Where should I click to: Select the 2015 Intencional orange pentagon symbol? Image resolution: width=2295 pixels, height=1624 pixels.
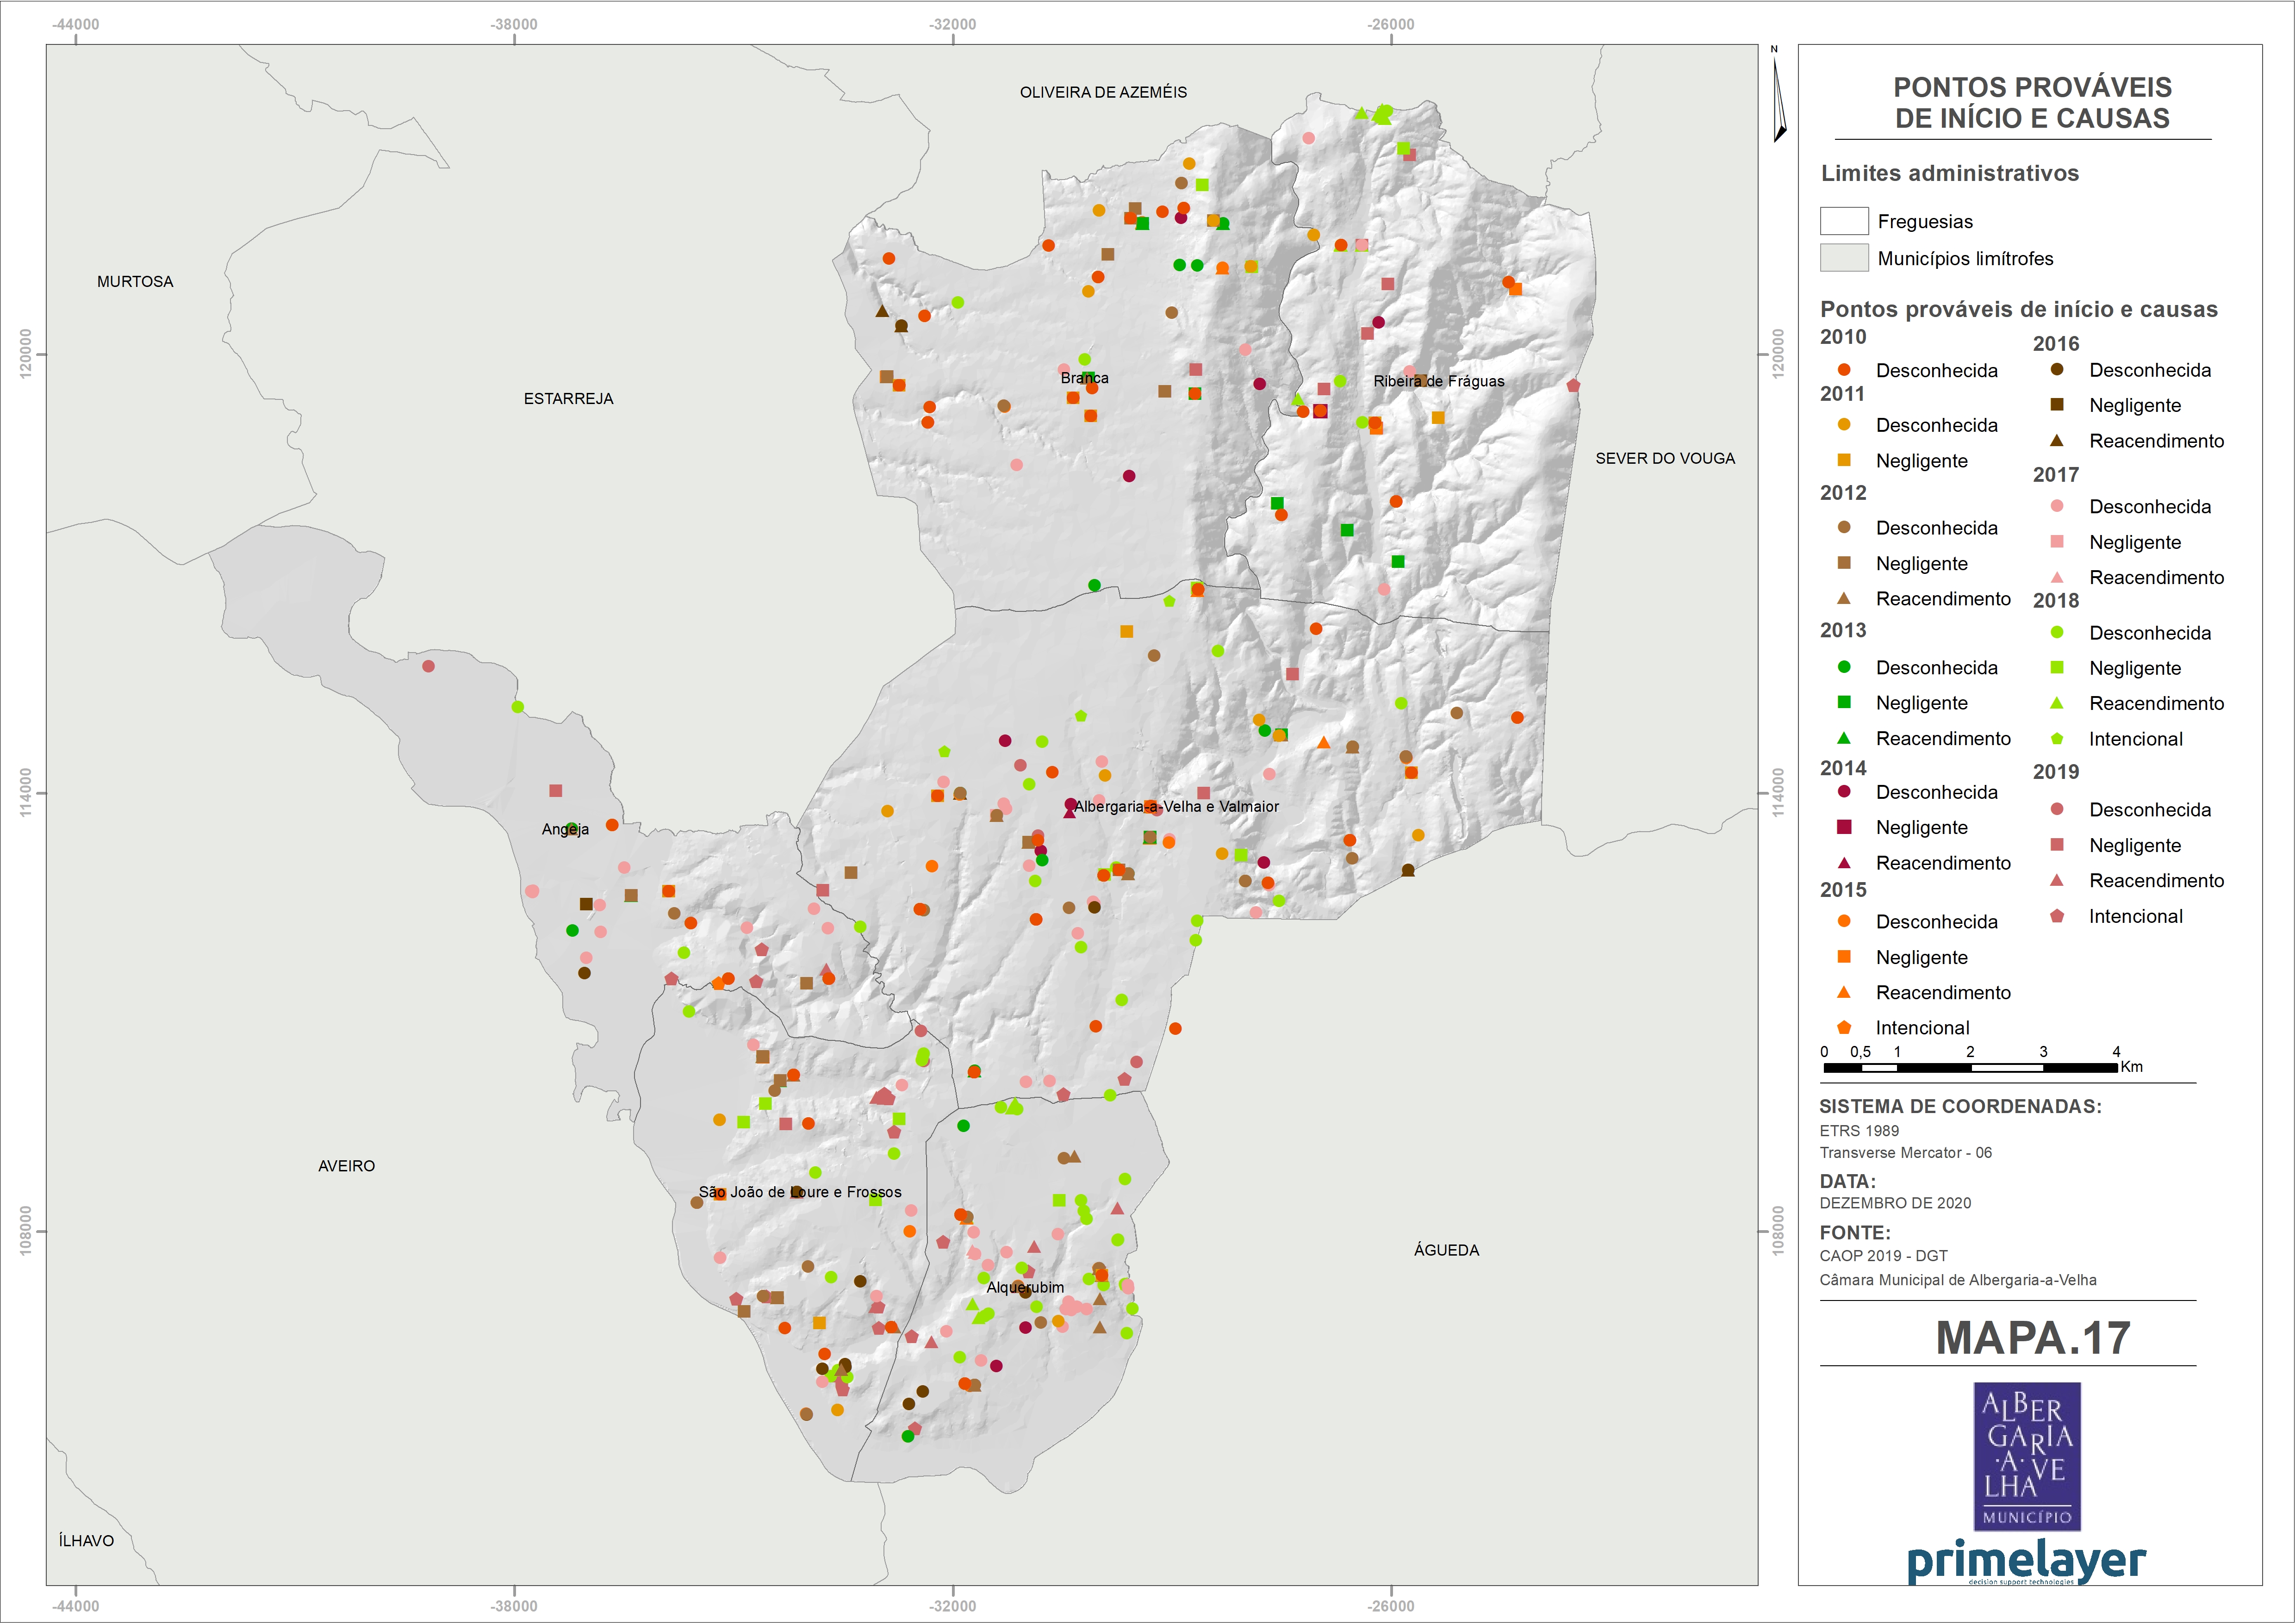pyautogui.click(x=1844, y=1027)
